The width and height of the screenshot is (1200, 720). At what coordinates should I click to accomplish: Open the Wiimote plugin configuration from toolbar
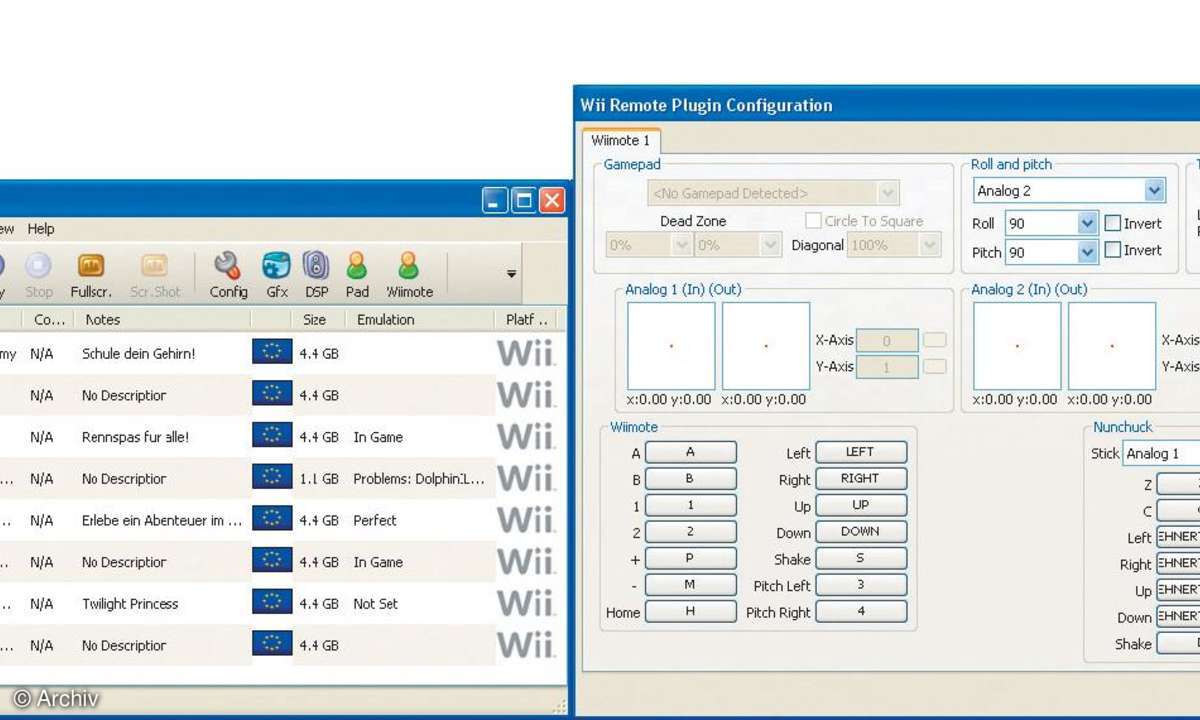click(409, 275)
